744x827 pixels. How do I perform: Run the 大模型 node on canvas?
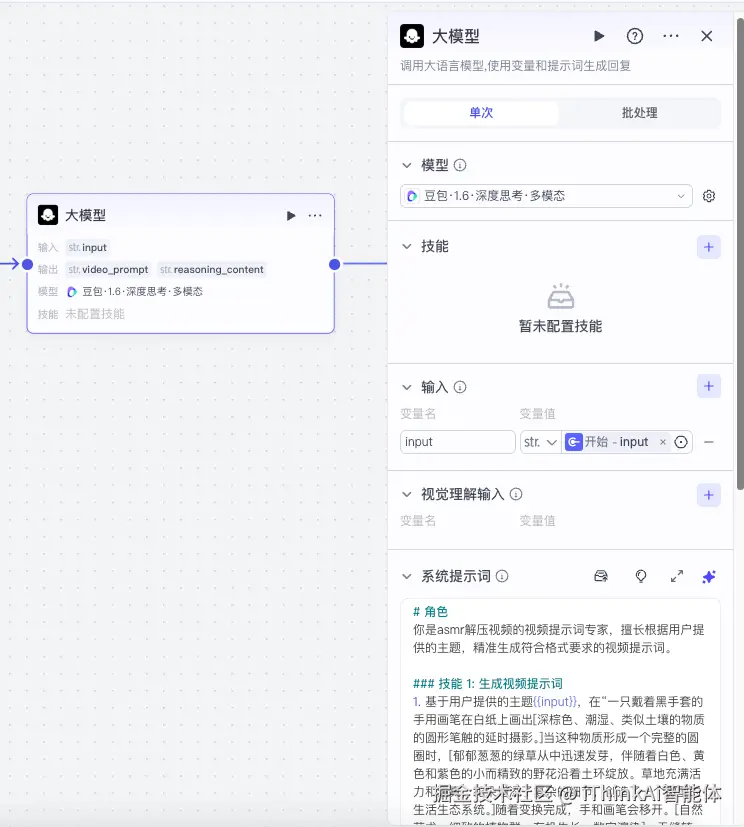tap(291, 216)
